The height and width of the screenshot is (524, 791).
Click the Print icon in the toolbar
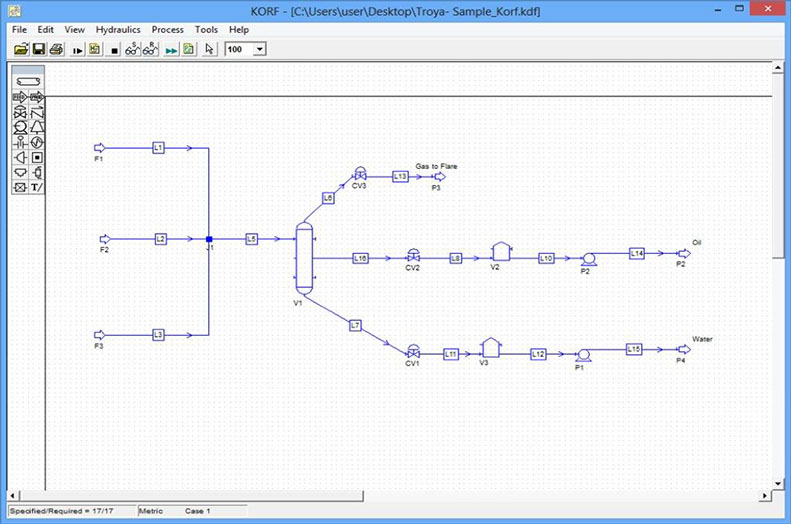[56, 49]
